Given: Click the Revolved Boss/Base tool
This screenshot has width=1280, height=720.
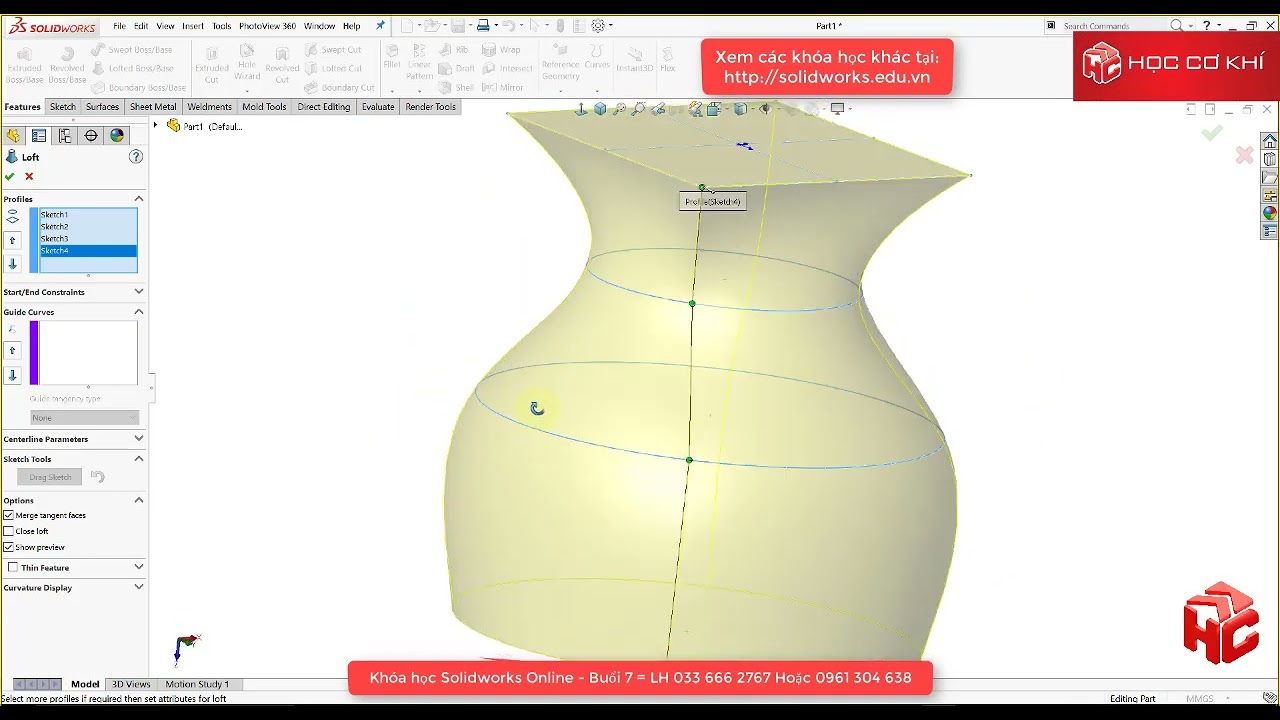Looking at the screenshot, I should point(67,65).
